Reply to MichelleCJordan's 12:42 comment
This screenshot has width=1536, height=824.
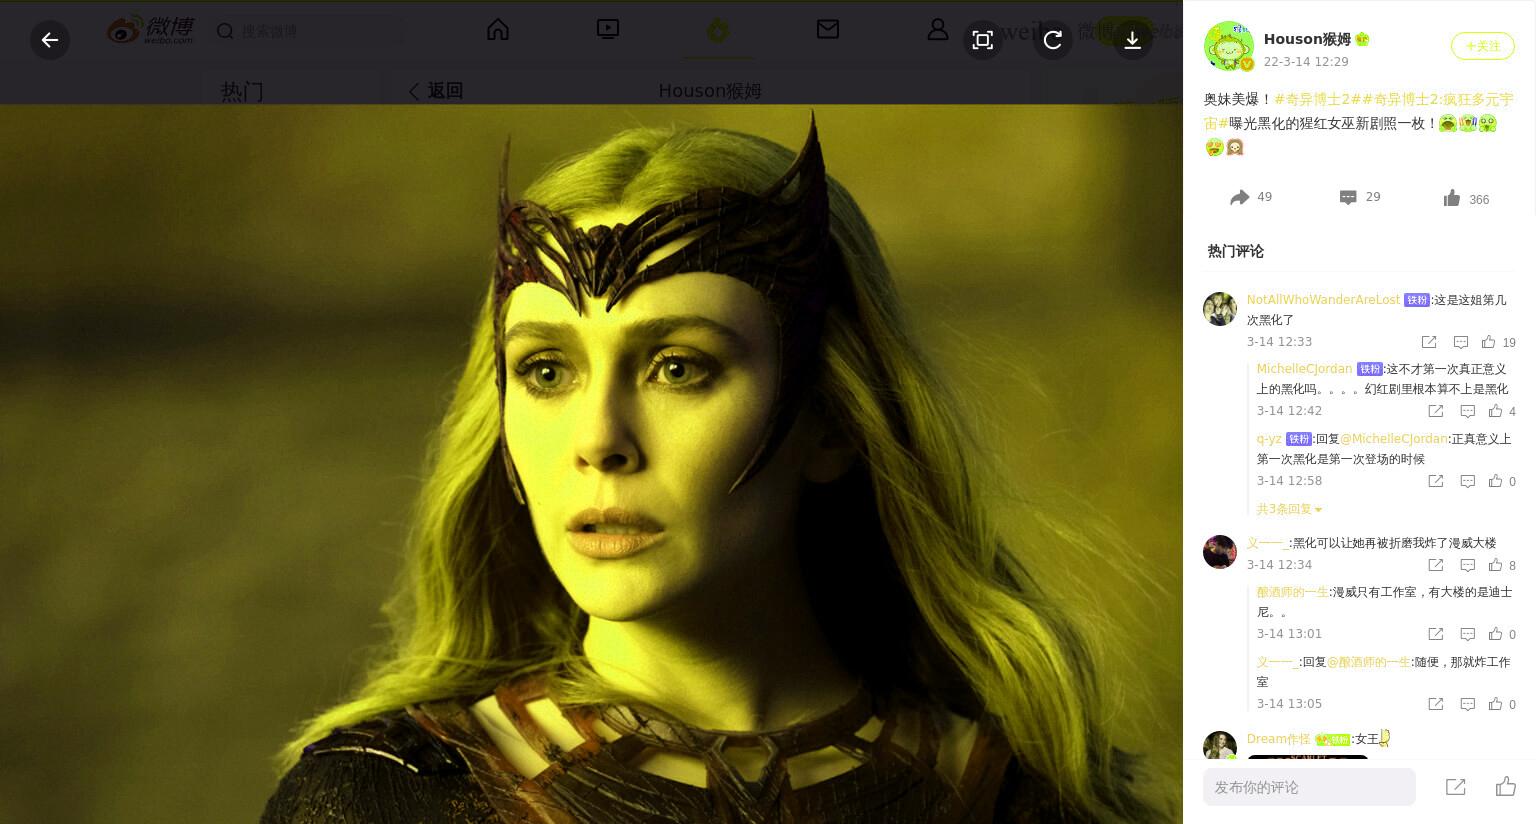coord(1468,411)
